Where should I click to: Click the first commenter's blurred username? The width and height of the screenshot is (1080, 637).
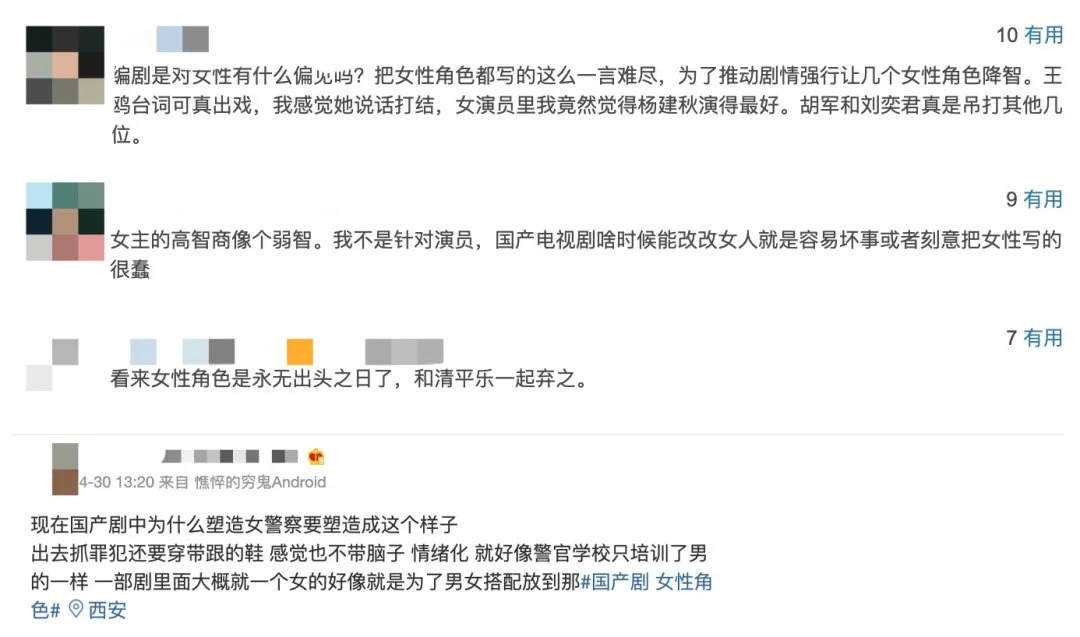click(x=168, y=39)
